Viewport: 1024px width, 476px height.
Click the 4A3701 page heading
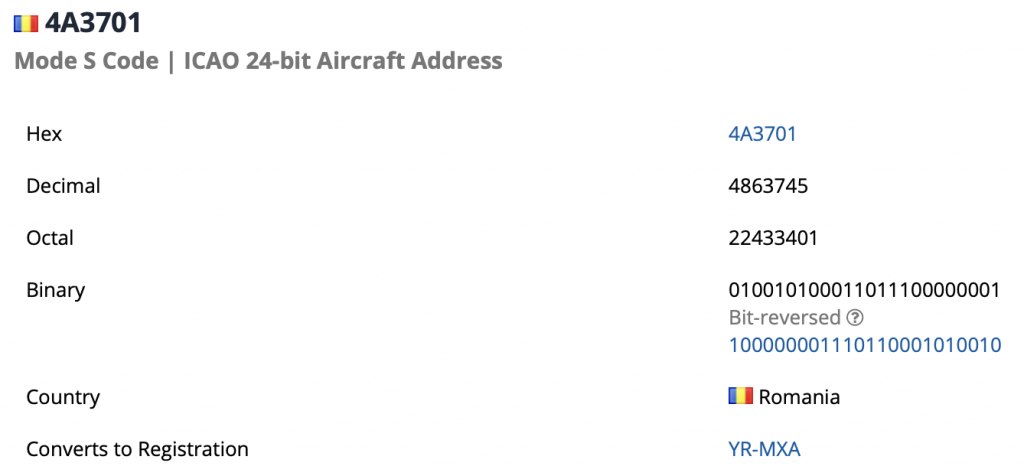93,24
